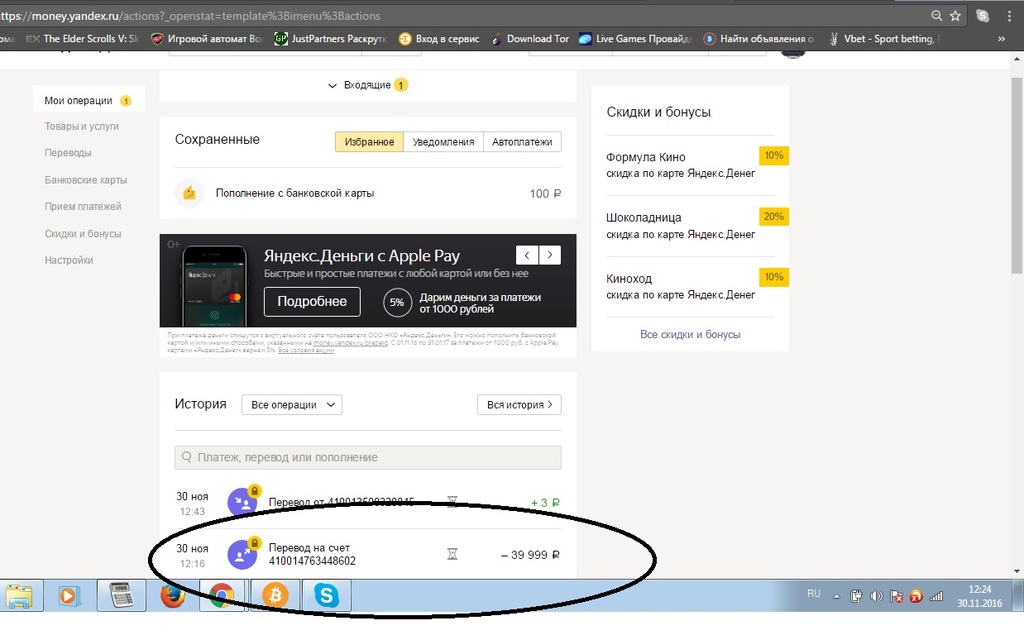Click hourglass icon on 39 999 ₽ transfer
The image size is (1024, 635).
[452, 555]
